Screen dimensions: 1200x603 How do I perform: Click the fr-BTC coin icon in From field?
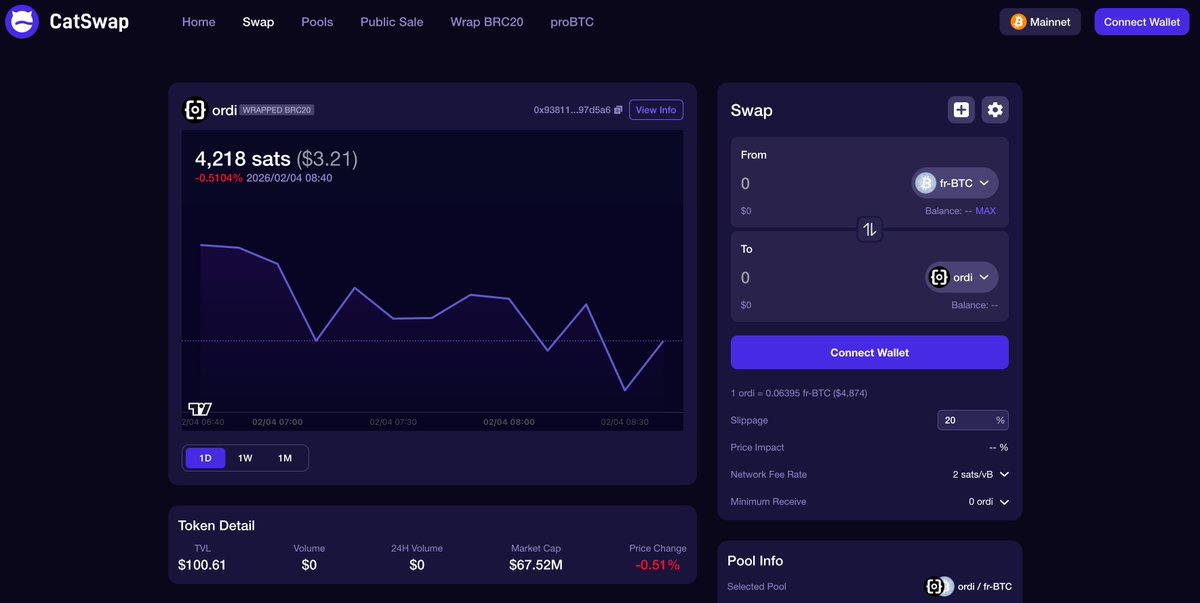(x=925, y=183)
